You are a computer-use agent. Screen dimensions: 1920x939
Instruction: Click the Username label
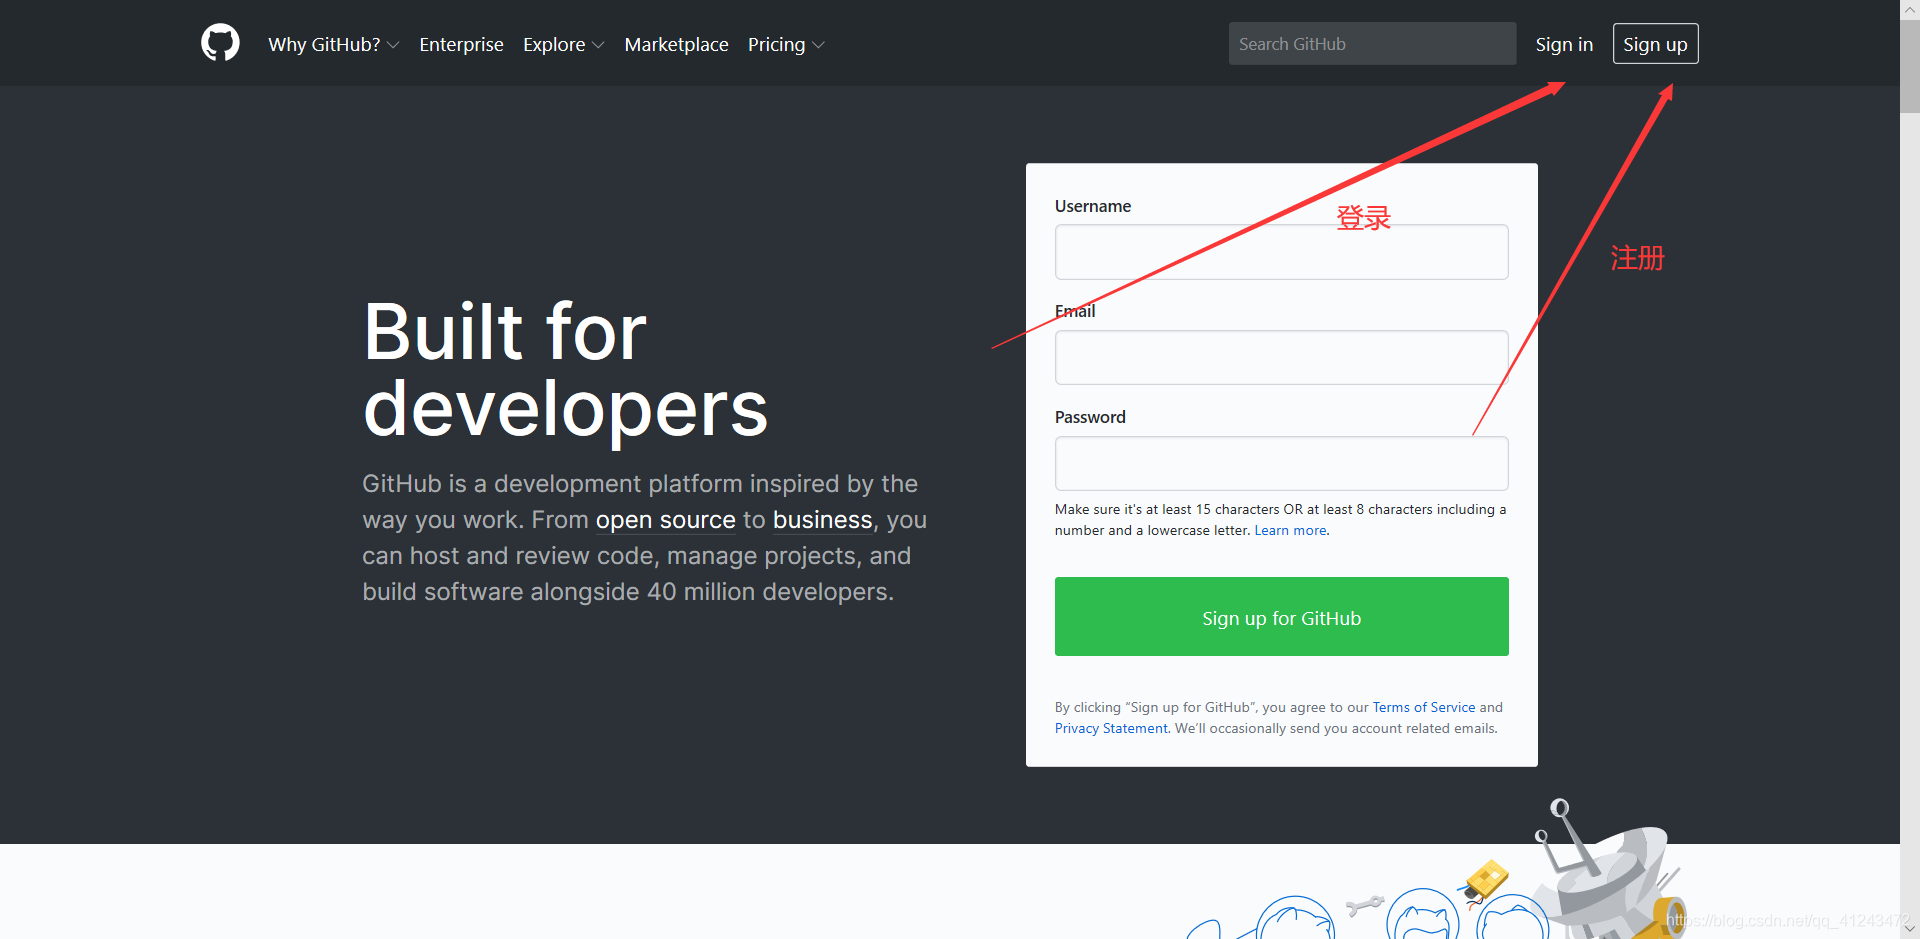click(x=1093, y=206)
